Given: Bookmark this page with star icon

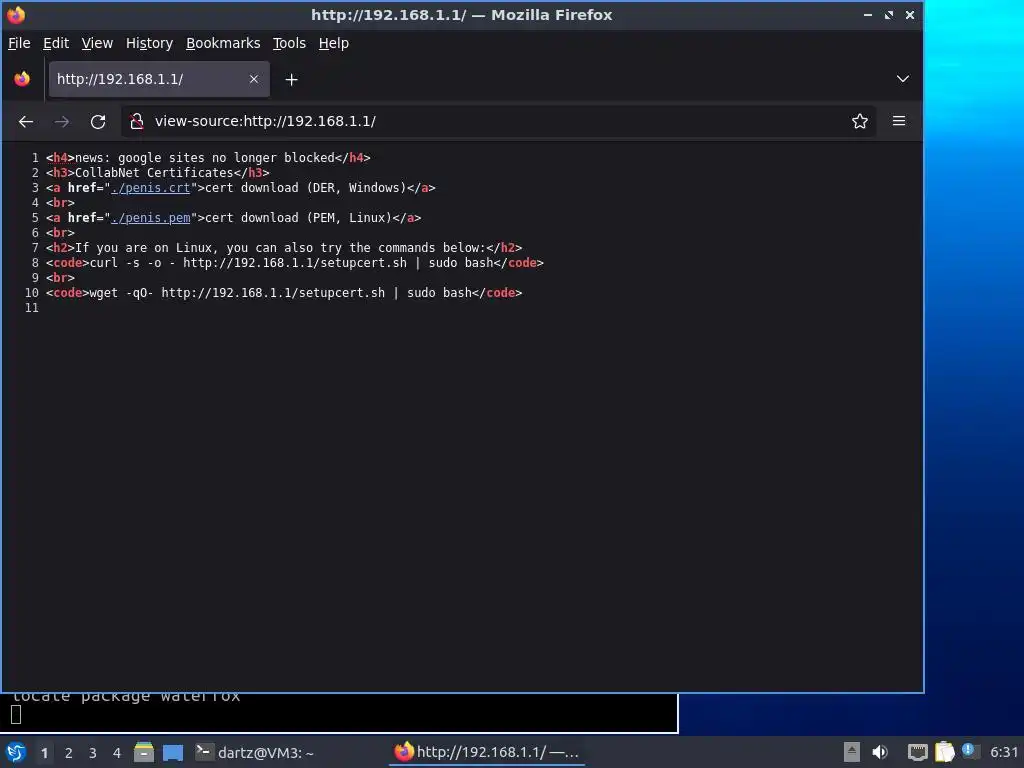Looking at the screenshot, I should (x=859, y=121).
